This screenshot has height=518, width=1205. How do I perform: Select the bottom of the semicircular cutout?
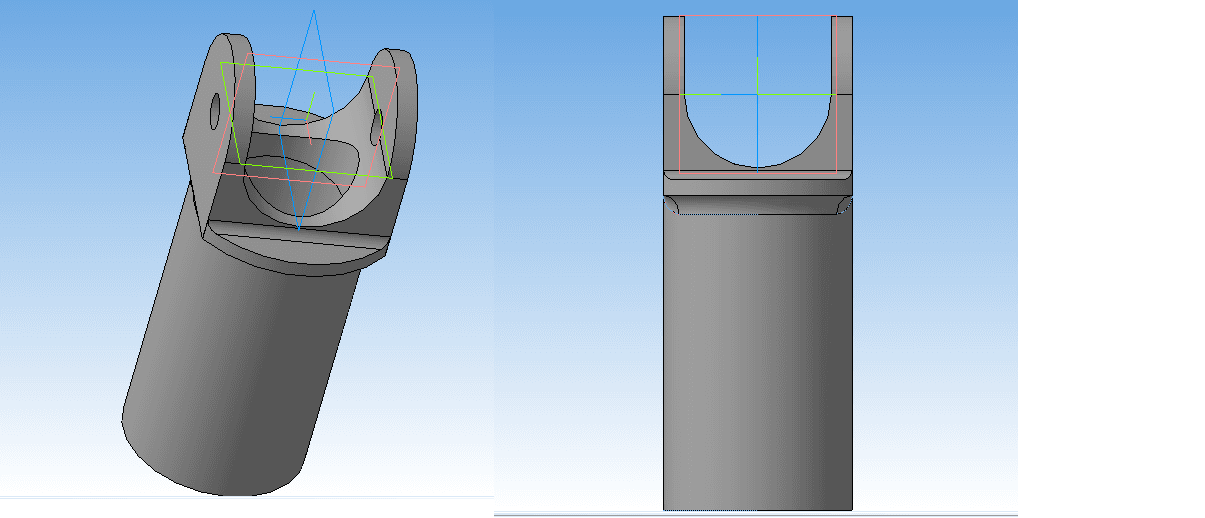[x=758, y=164]
